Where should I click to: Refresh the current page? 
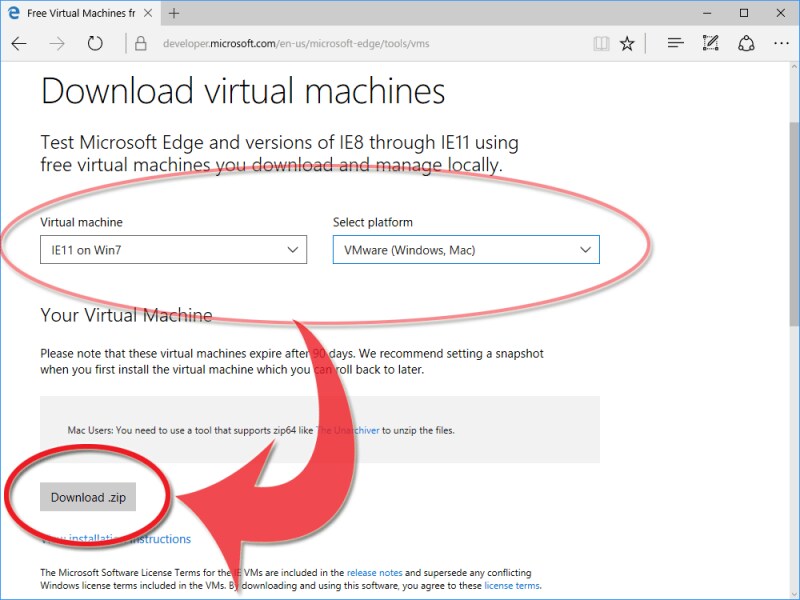(93, 43)
